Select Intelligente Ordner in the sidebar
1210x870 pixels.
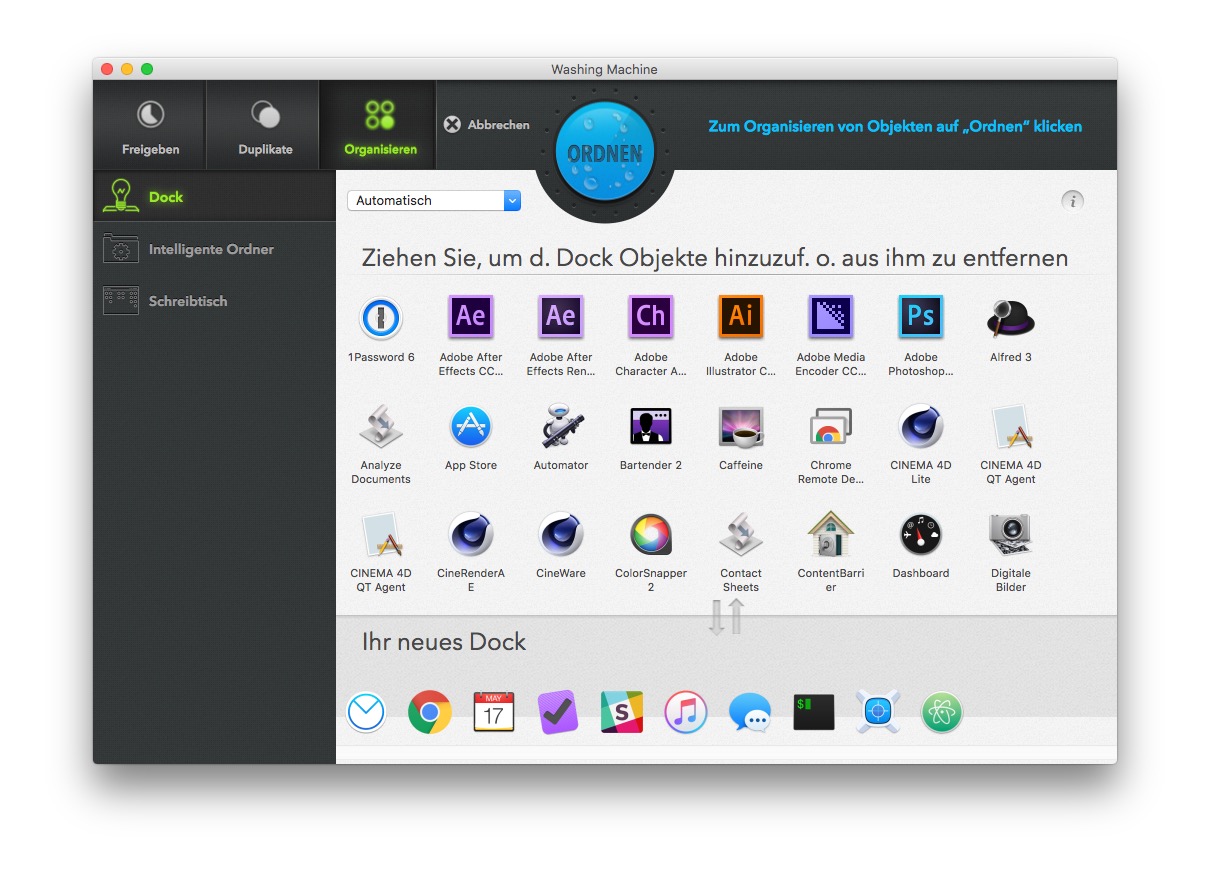(x=210, y=249)
